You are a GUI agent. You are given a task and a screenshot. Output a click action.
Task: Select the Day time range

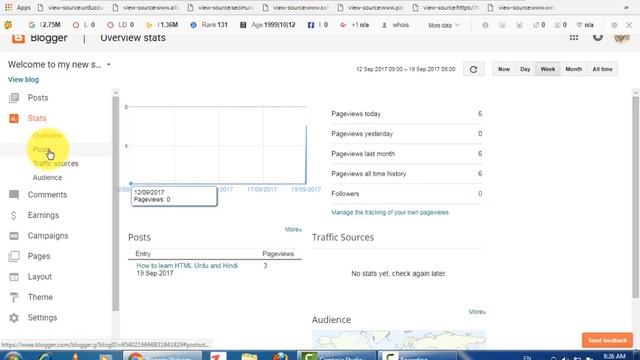tap(525, 69)
